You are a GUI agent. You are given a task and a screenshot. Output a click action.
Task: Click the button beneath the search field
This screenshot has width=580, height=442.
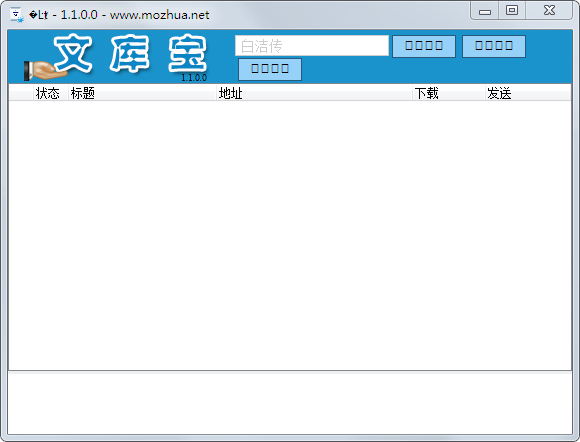click(270, 69)
